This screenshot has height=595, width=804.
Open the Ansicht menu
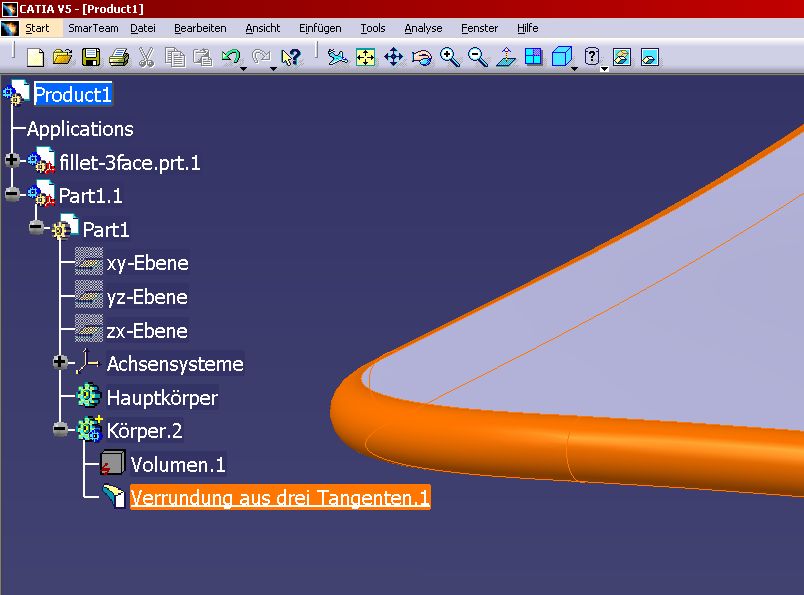click(263, 28)
